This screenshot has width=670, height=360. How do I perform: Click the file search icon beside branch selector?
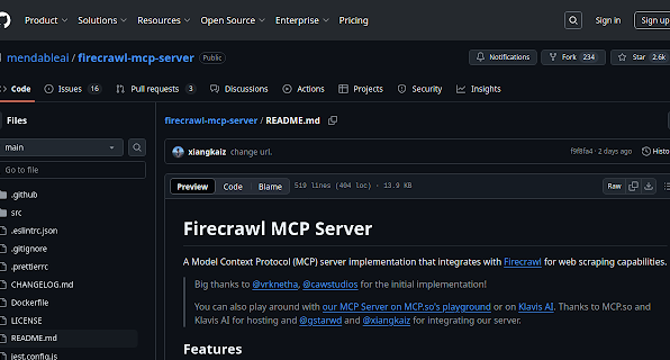137,147
